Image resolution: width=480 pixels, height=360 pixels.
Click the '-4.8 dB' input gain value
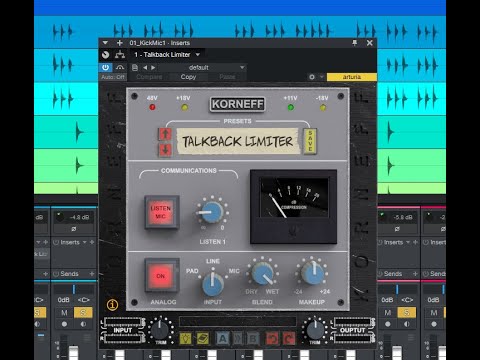pyautogui.click(x=79, y=217)
